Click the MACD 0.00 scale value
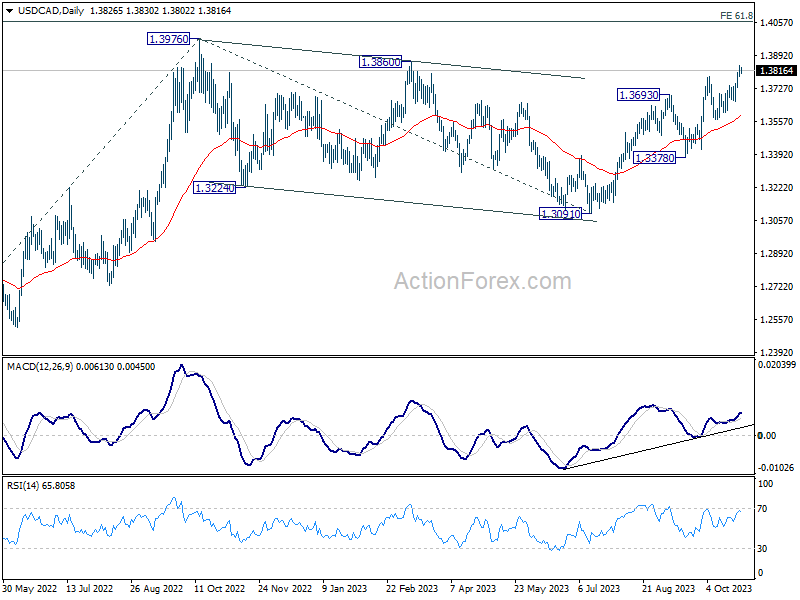 click(767, 436)
